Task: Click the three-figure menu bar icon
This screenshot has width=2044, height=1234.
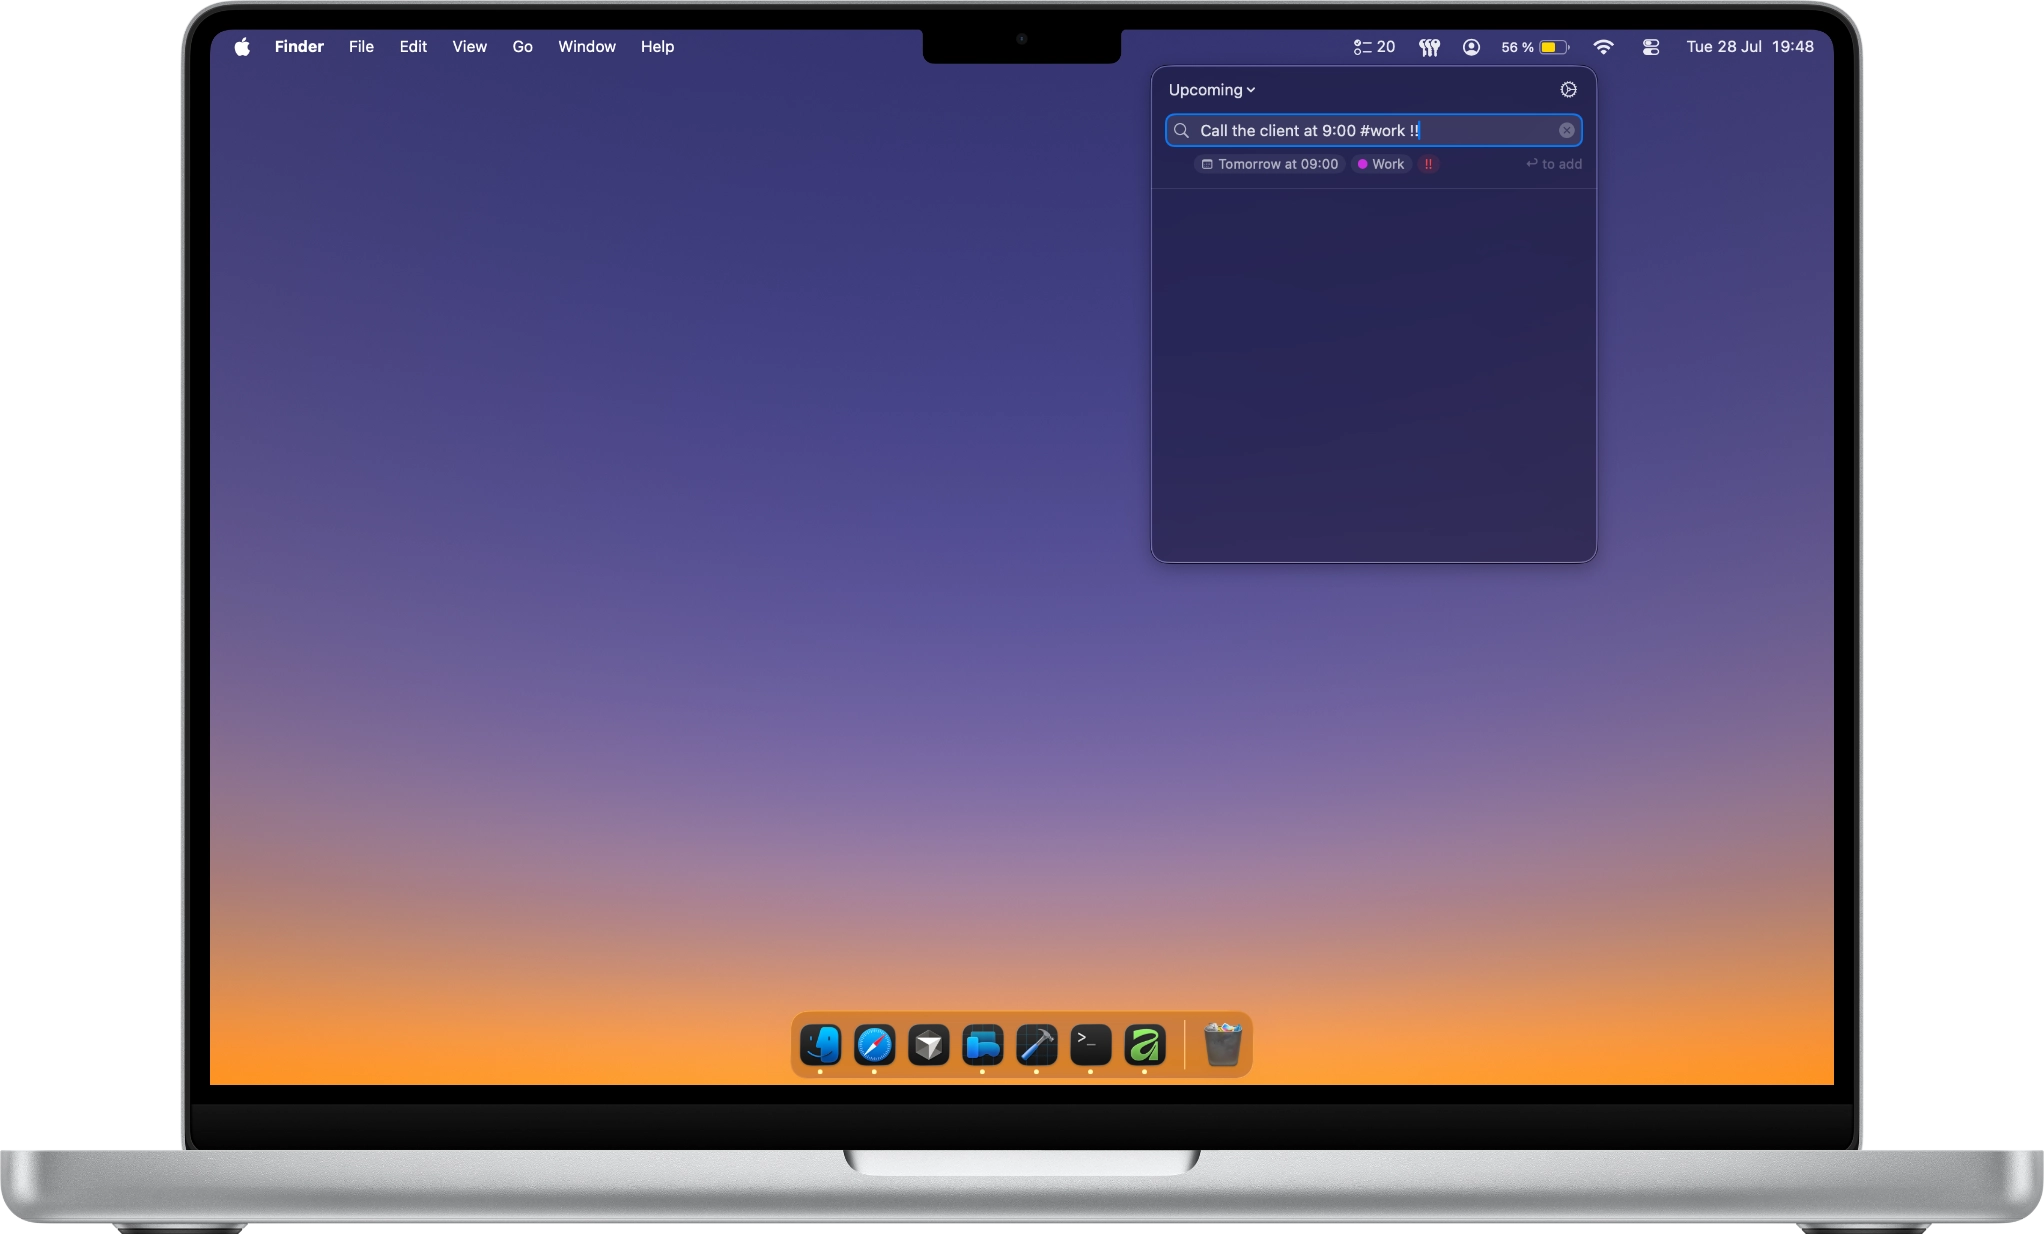Action: click(x=1429, y=47)
